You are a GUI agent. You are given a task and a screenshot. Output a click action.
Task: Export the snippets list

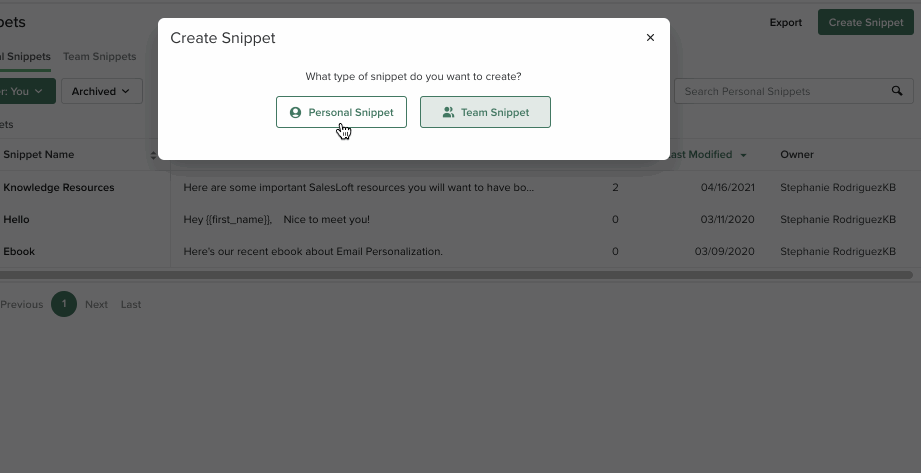pos(785,22)
